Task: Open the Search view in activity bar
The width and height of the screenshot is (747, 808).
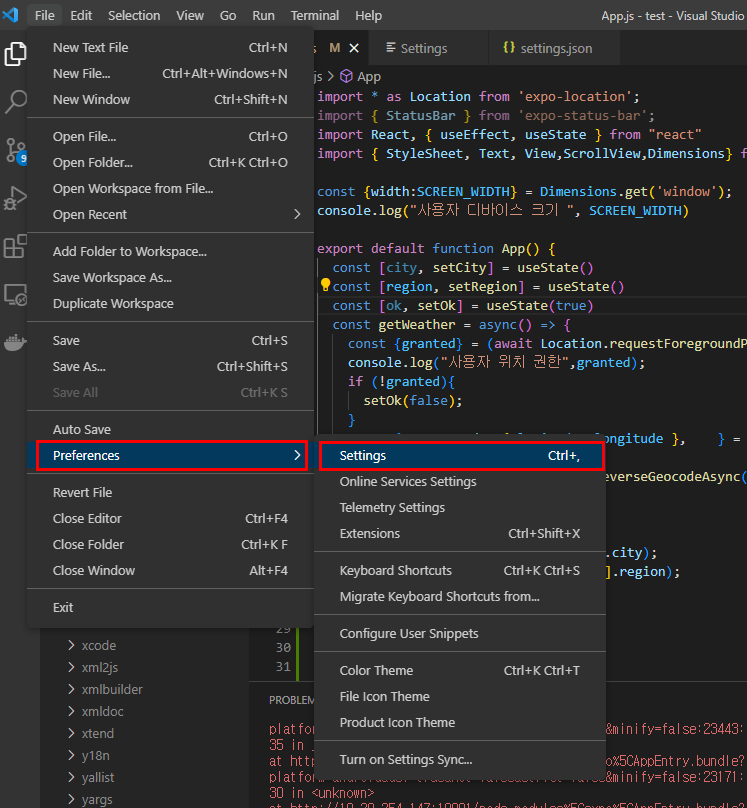Action: point(15,102)
